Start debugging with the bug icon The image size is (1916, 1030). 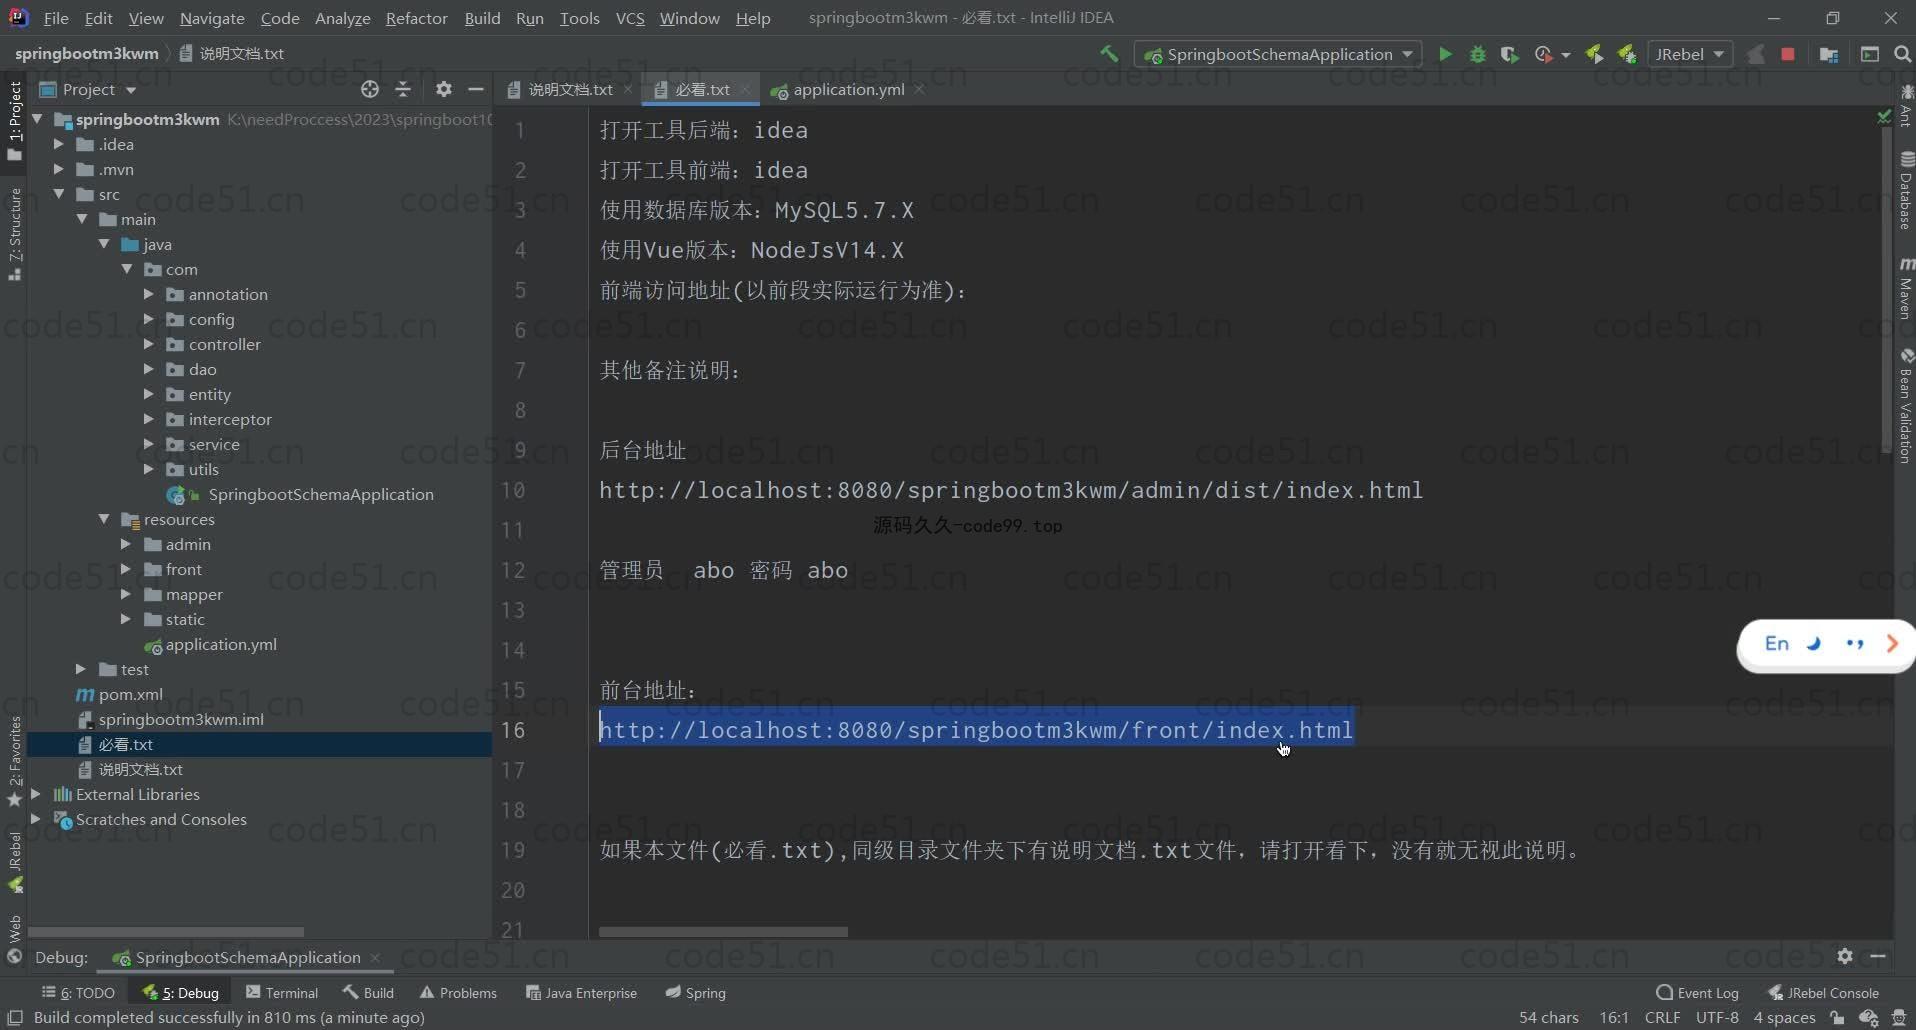pos(1477,54)
